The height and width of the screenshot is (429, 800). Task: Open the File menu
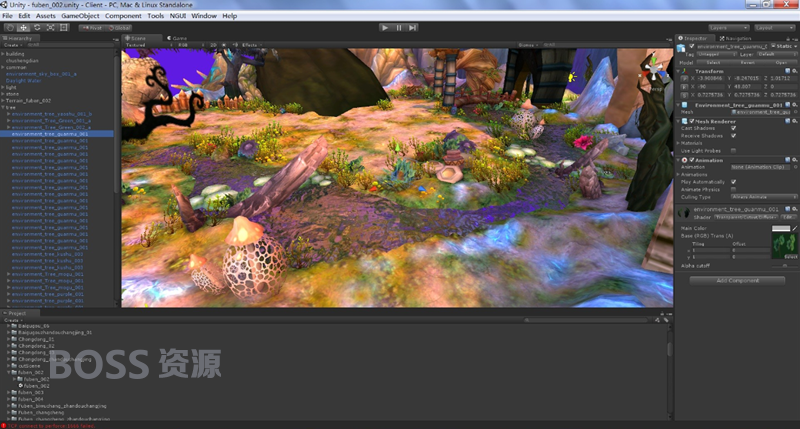click(x=7, y=16)
